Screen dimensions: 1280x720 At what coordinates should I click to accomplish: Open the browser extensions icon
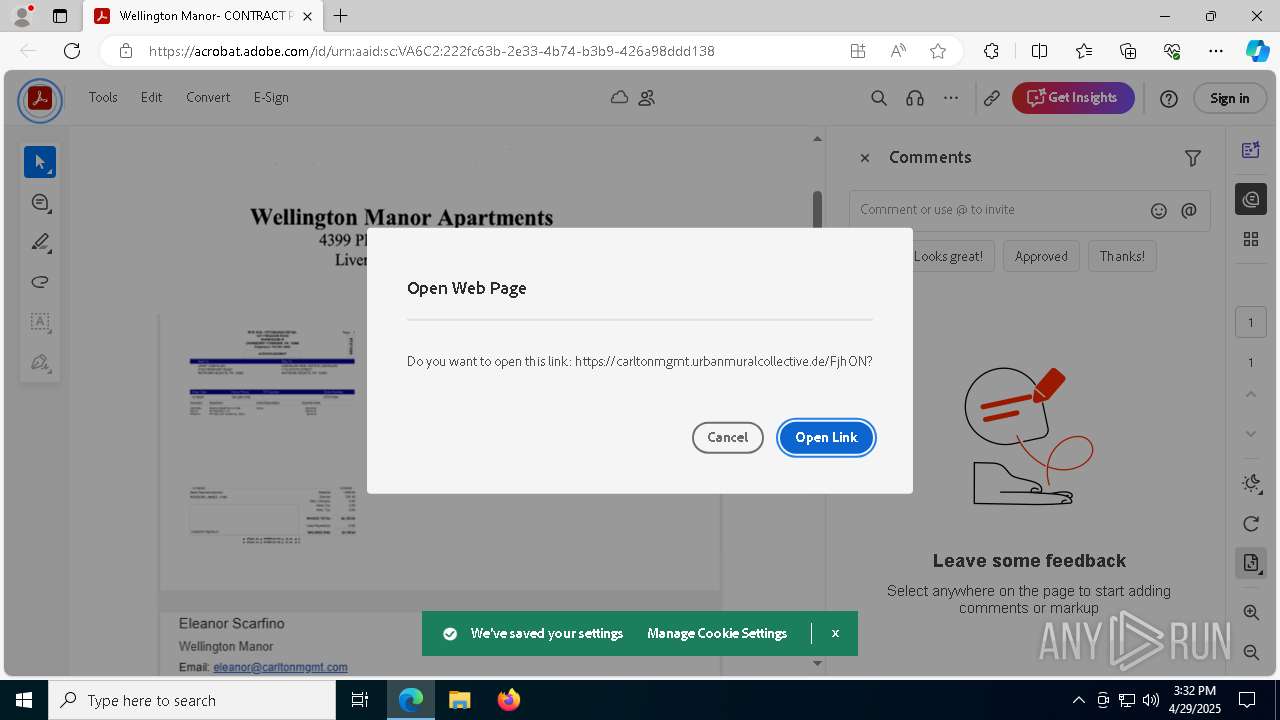point(991,51)
